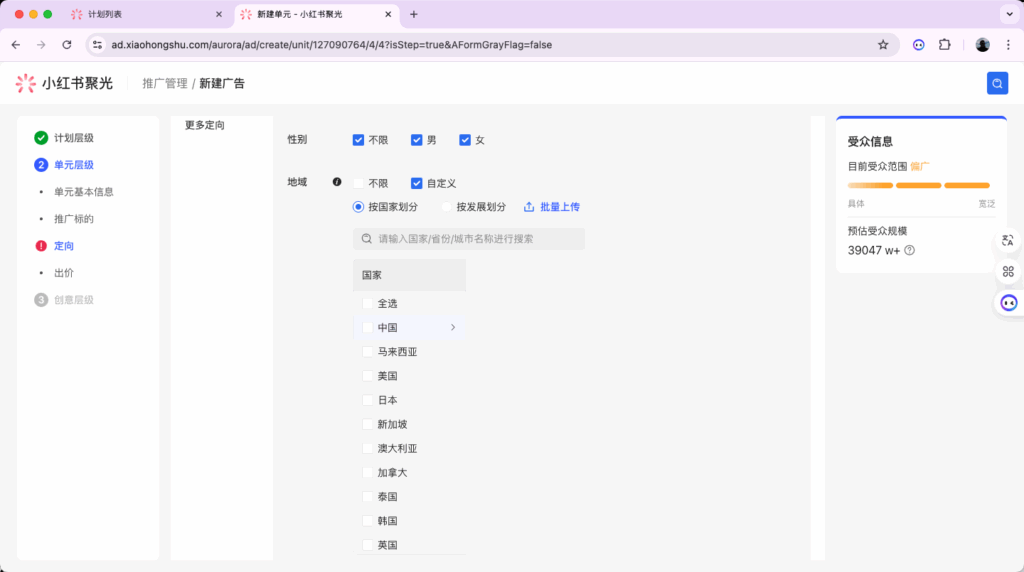
Task: Go to 创意层级 step
Action: click(x=74, y=300)
